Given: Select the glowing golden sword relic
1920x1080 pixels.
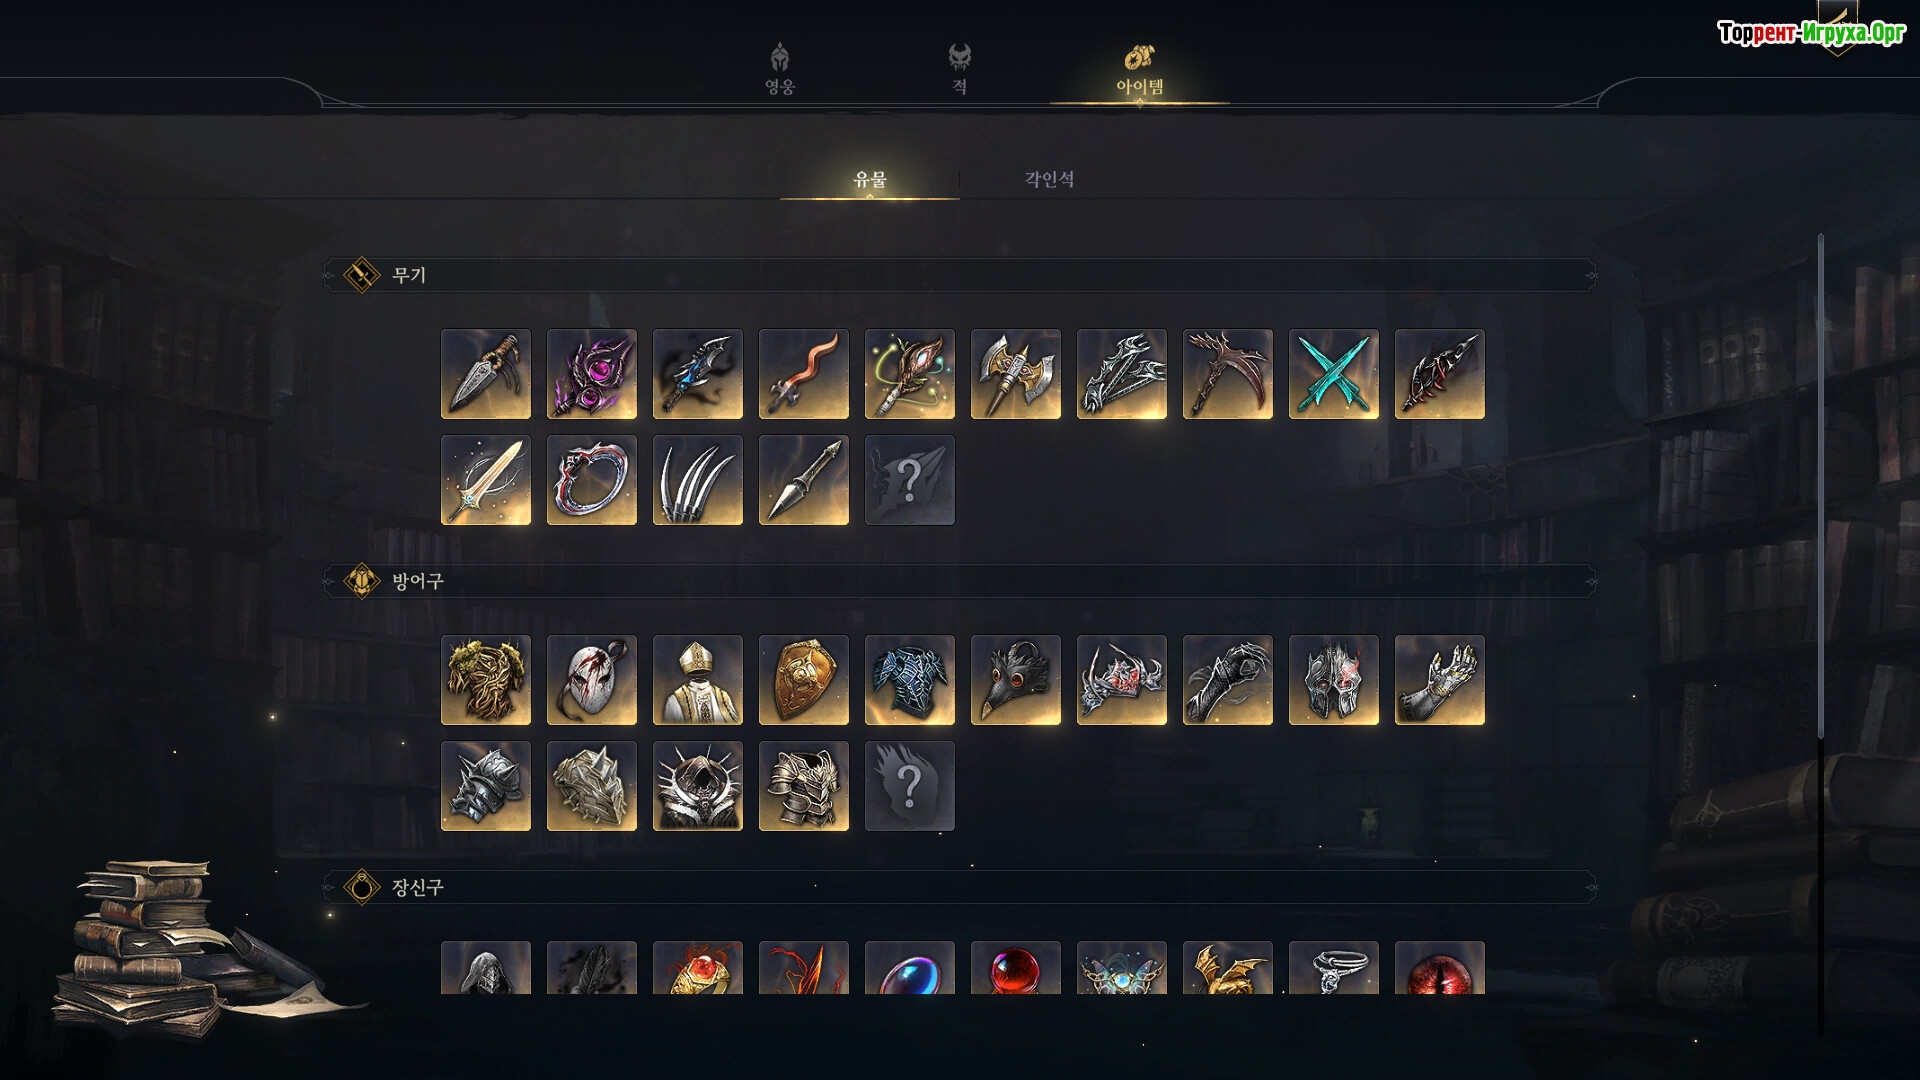Looking at the screenshot, I should [x=486, y=480].
